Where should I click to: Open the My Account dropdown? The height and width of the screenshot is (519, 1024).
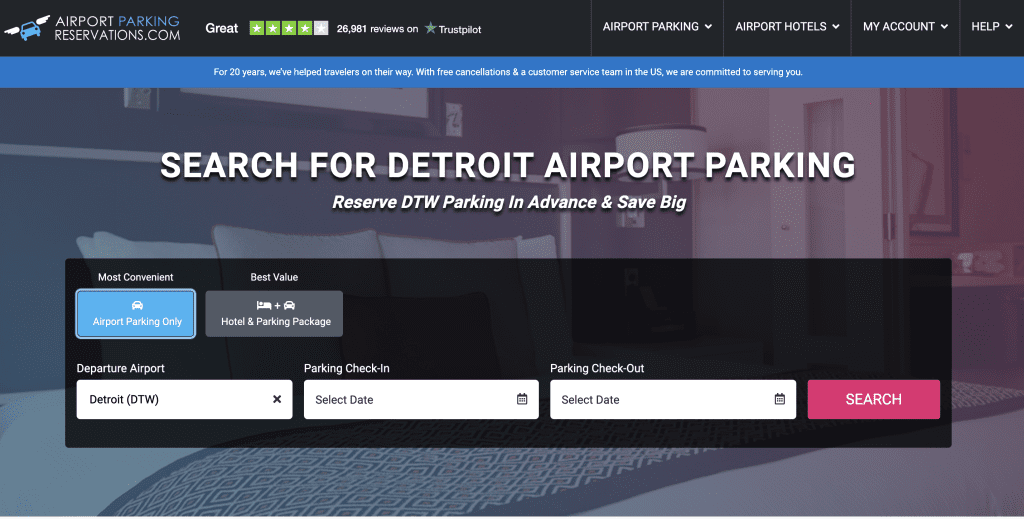905,27
